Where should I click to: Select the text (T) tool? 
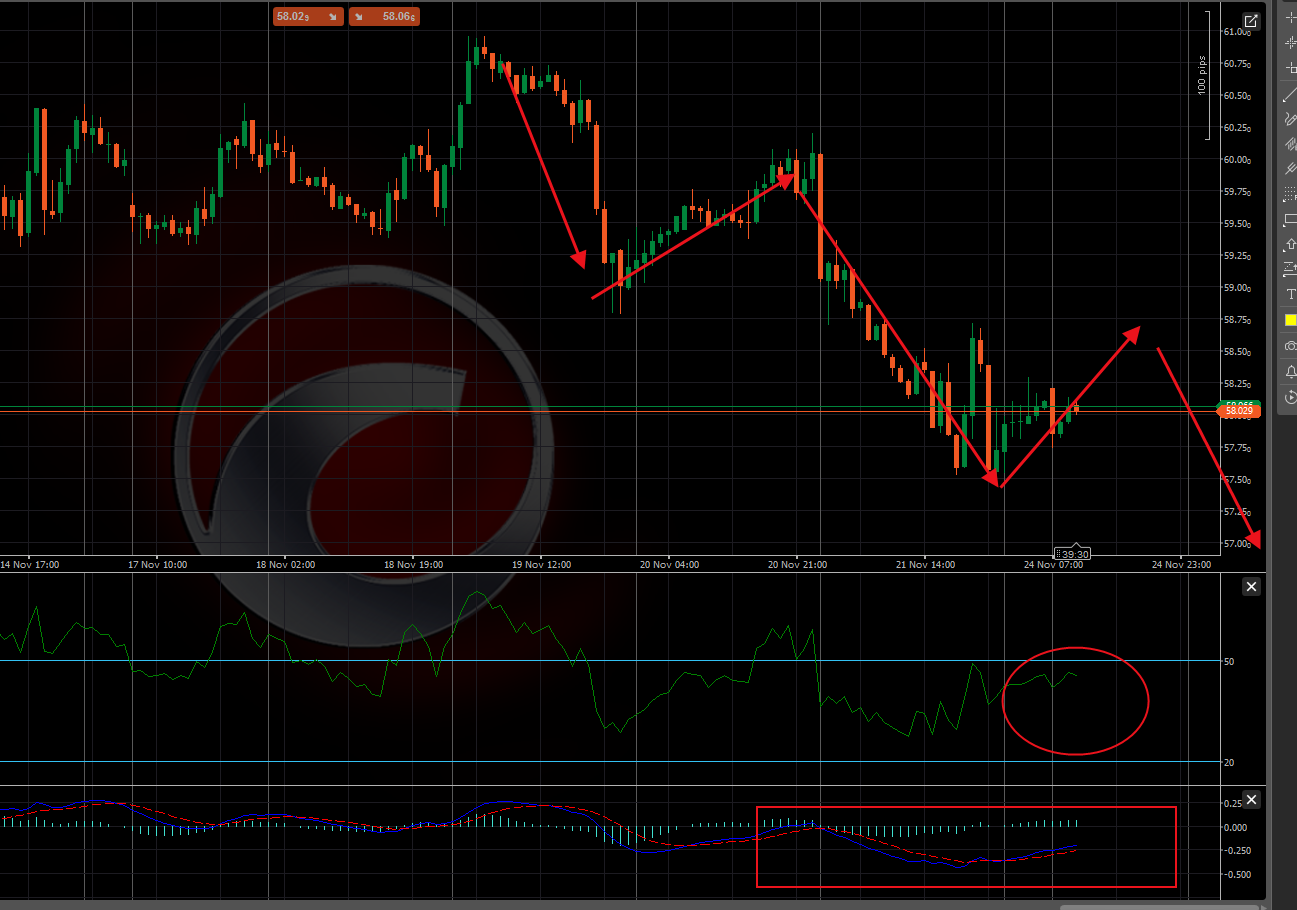coord(1290,294)
